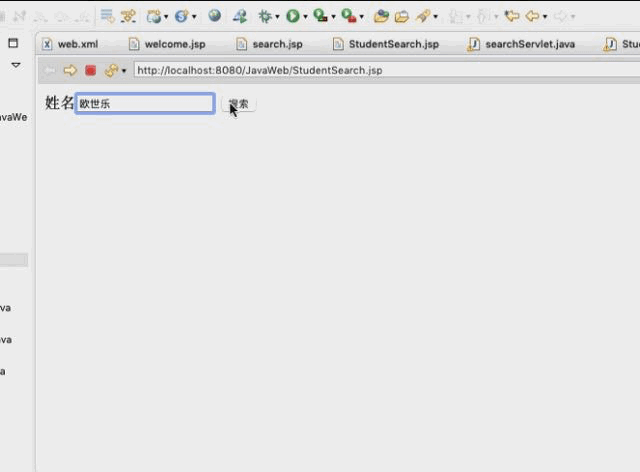Viewport: 640px width, 472px height.
Task: Open the dropdown next to the web project icon
Action: (x=166, y=17)
